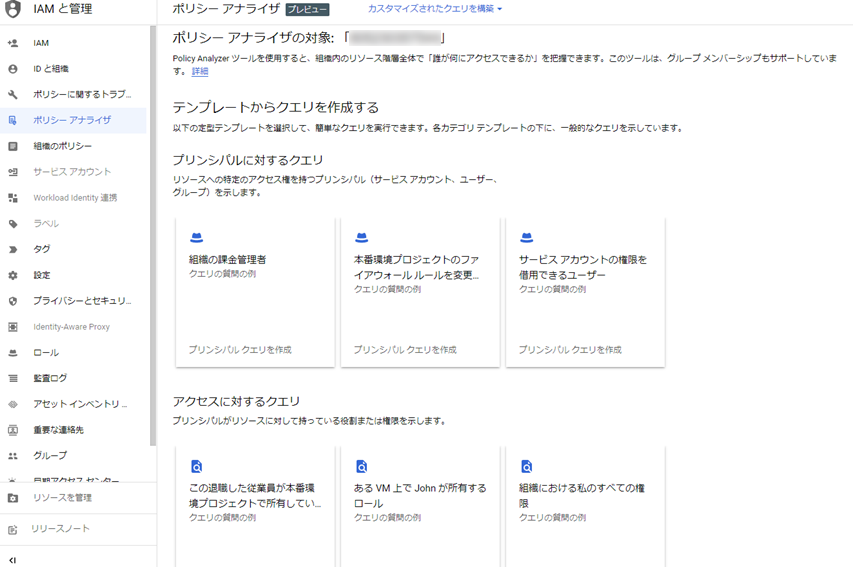Image resolution: width=853 pixels, height=567 pixels.
Task: Click the ポリシー アナライザ sidebar icon
Action: click(x=13, y=120)
